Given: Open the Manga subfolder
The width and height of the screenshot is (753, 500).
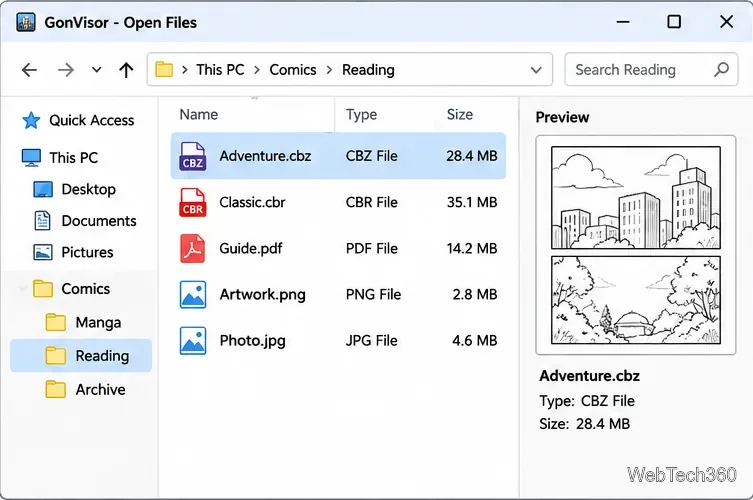Looking at the screenshot, I should point(98,322).
